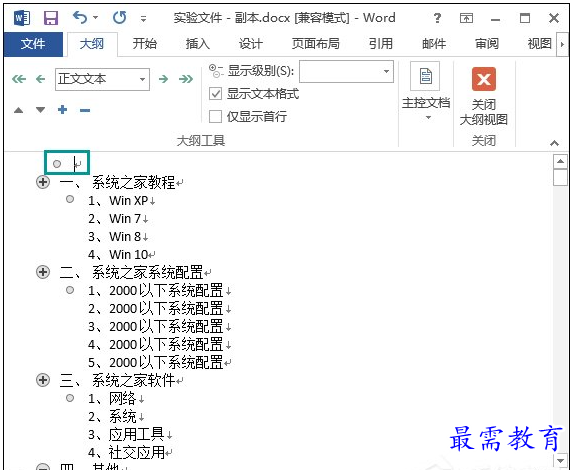Click the text 一、系统之家教程
Viewport: 571px width, 470px height.
[x=118, y=182]
